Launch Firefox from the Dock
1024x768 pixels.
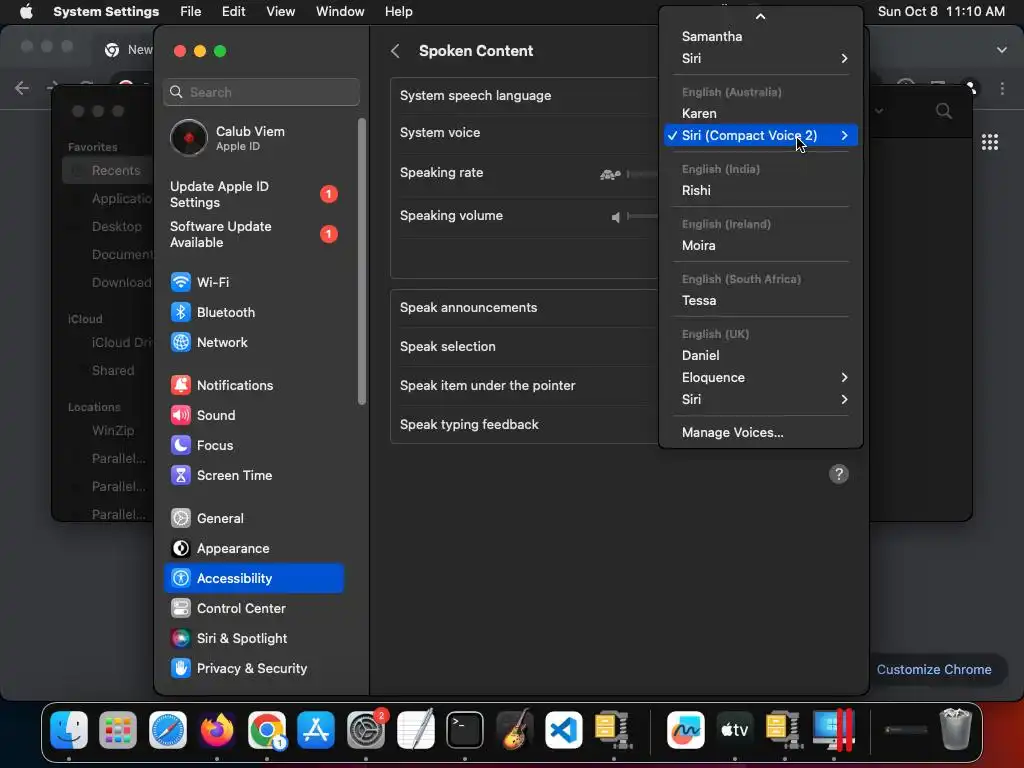coord(217,729)
